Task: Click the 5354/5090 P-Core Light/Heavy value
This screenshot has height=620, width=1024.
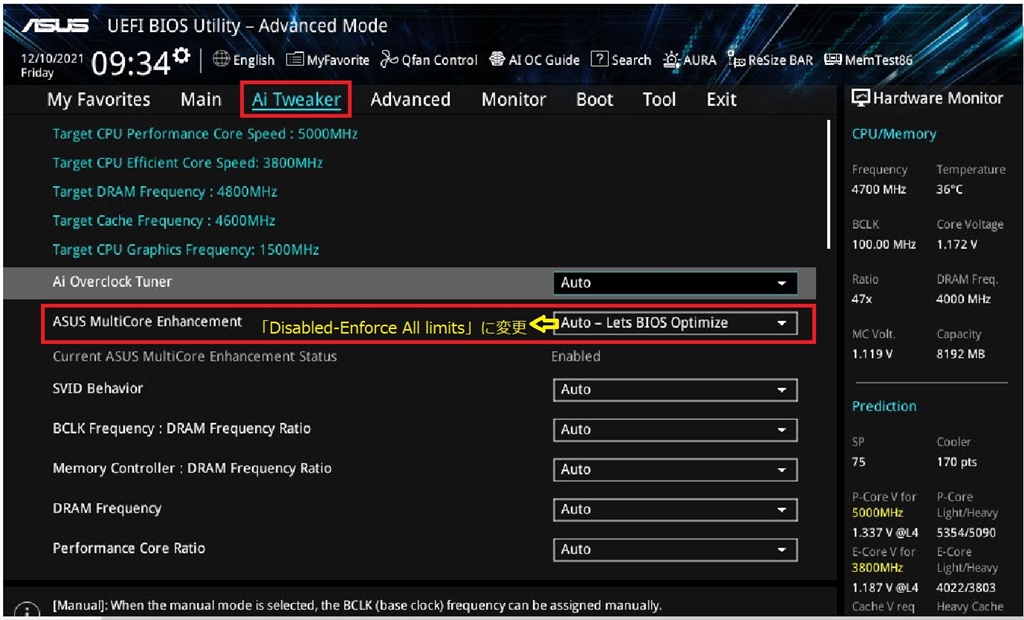Action: pos(967,532)
